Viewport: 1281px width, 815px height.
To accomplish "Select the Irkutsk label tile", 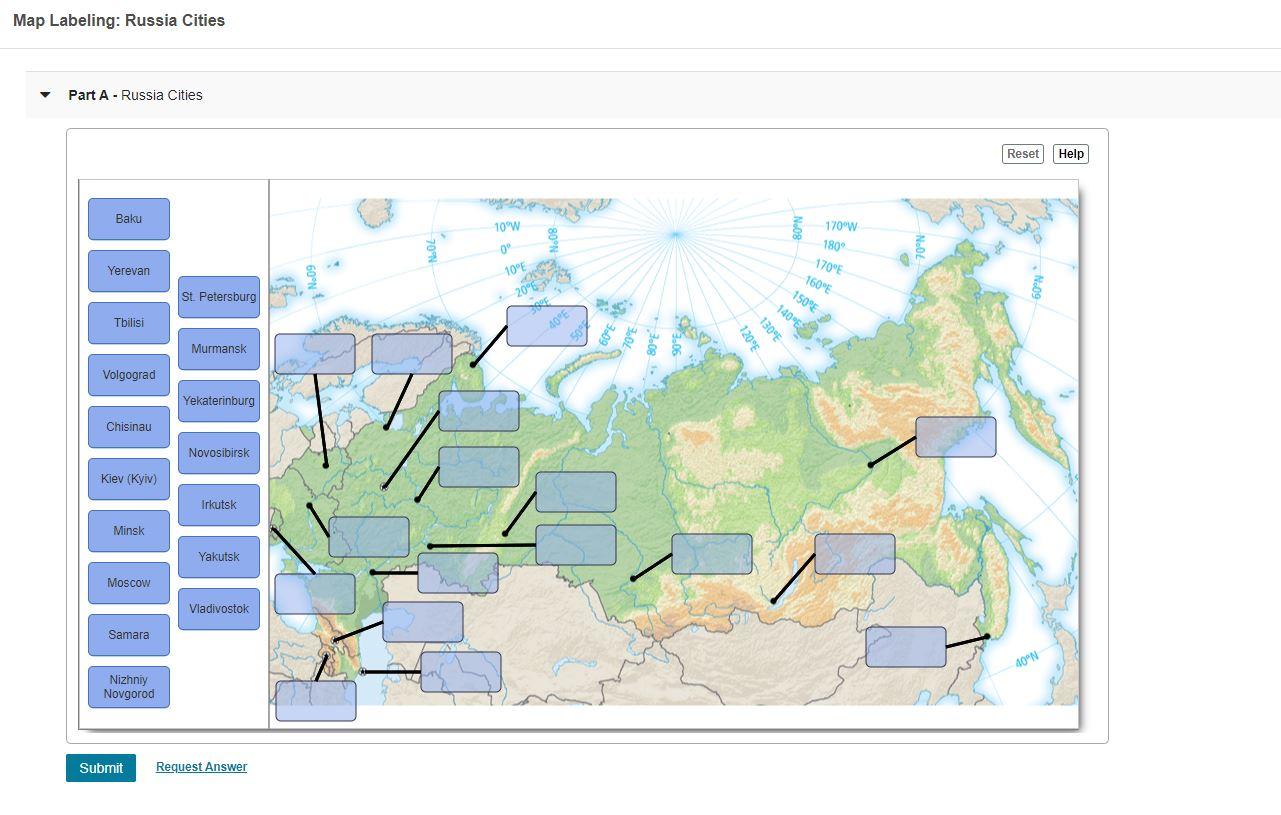I will click(219, 505).
